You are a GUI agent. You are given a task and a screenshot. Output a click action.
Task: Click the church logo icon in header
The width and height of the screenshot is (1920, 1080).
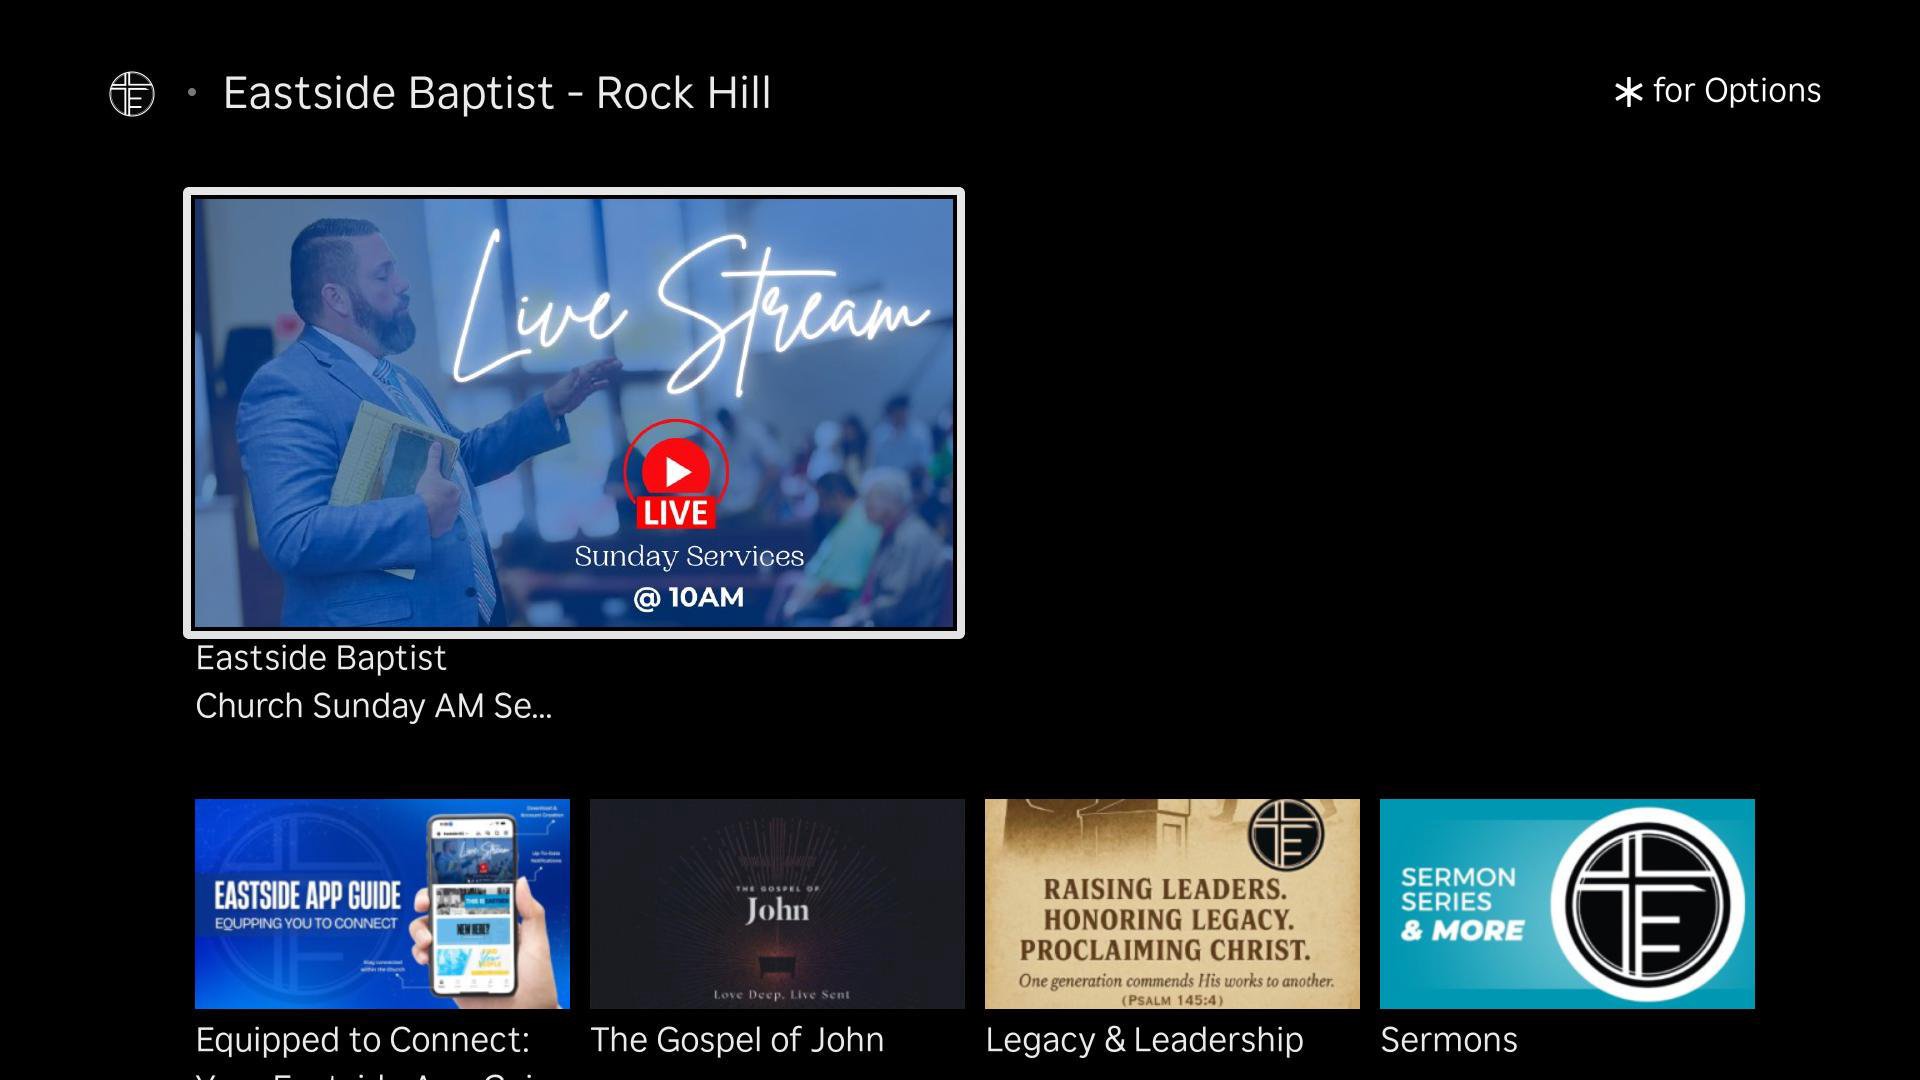tap(131, 94)
